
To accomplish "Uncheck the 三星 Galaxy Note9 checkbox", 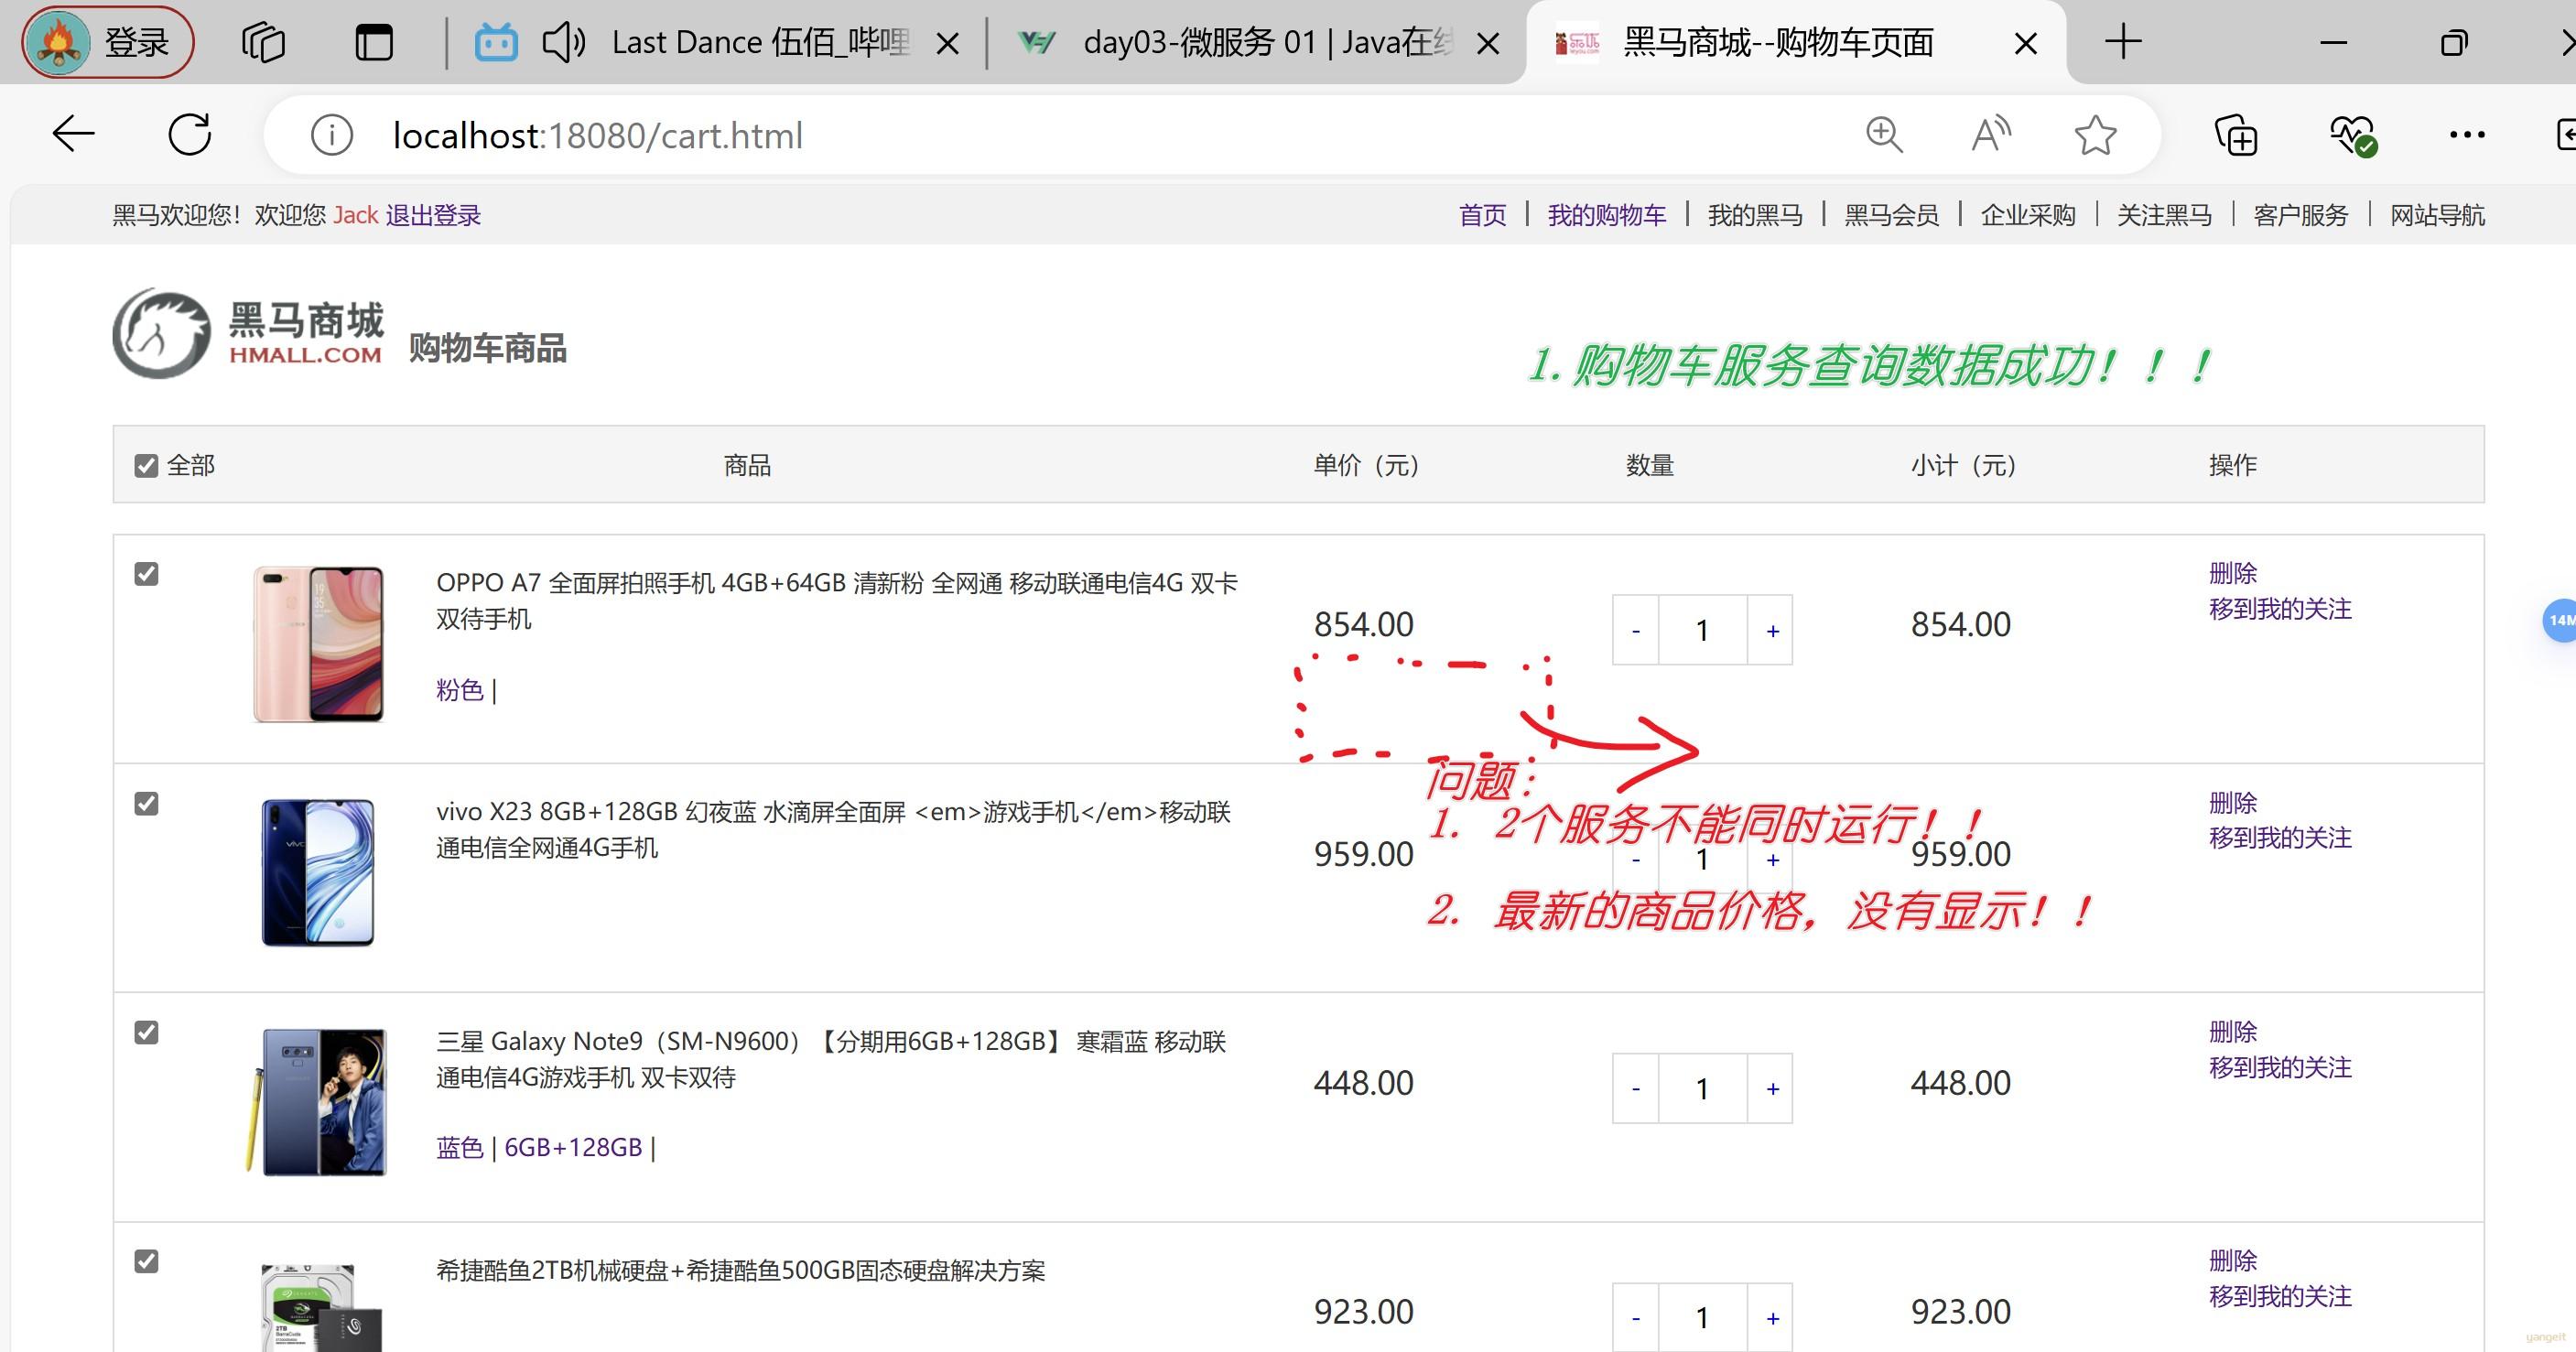I will pos(146,1032).
